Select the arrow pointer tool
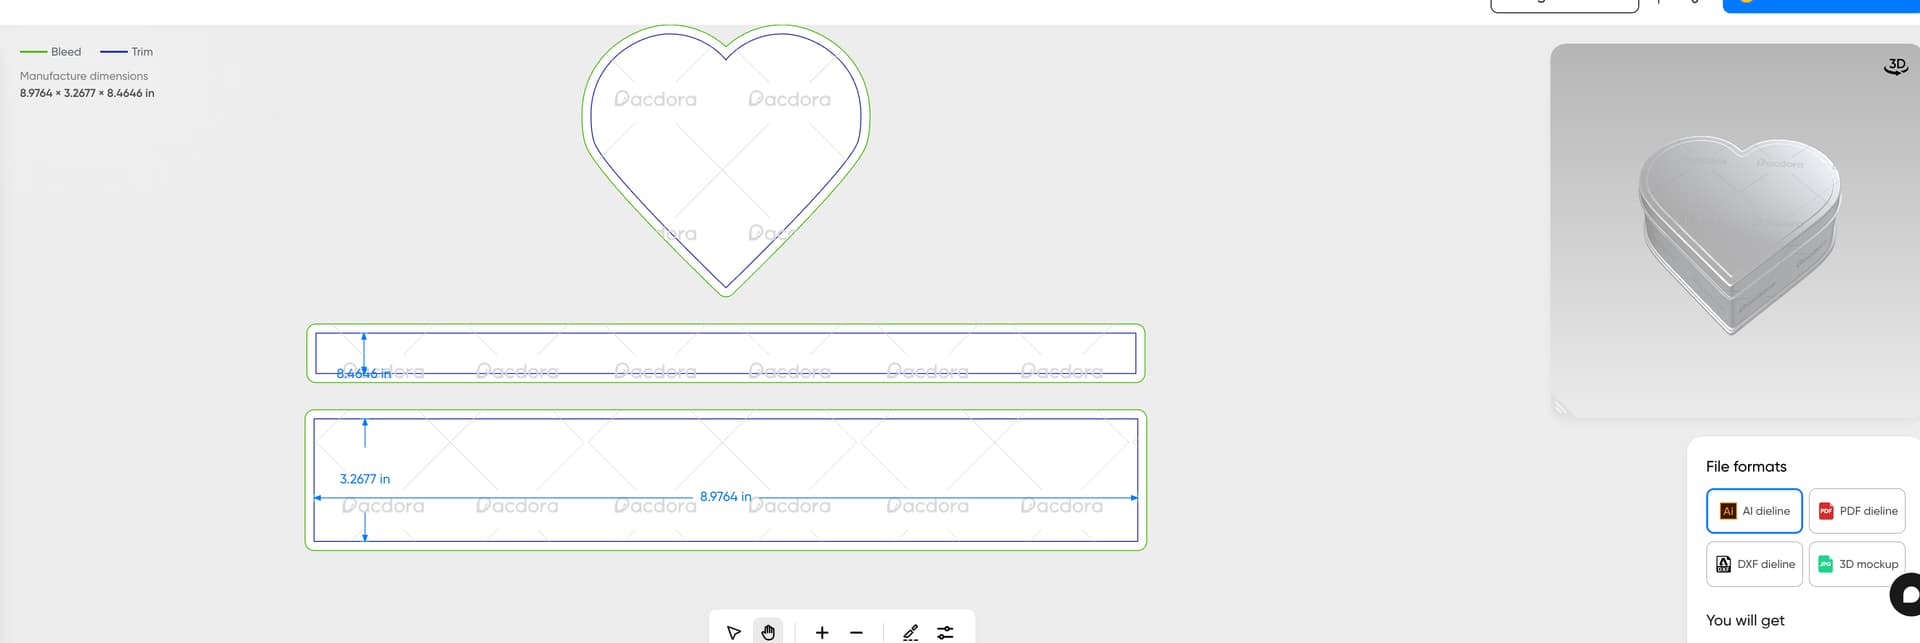Image resolution: width=1920 pixels, height=643 pixels. click(733, 632)
